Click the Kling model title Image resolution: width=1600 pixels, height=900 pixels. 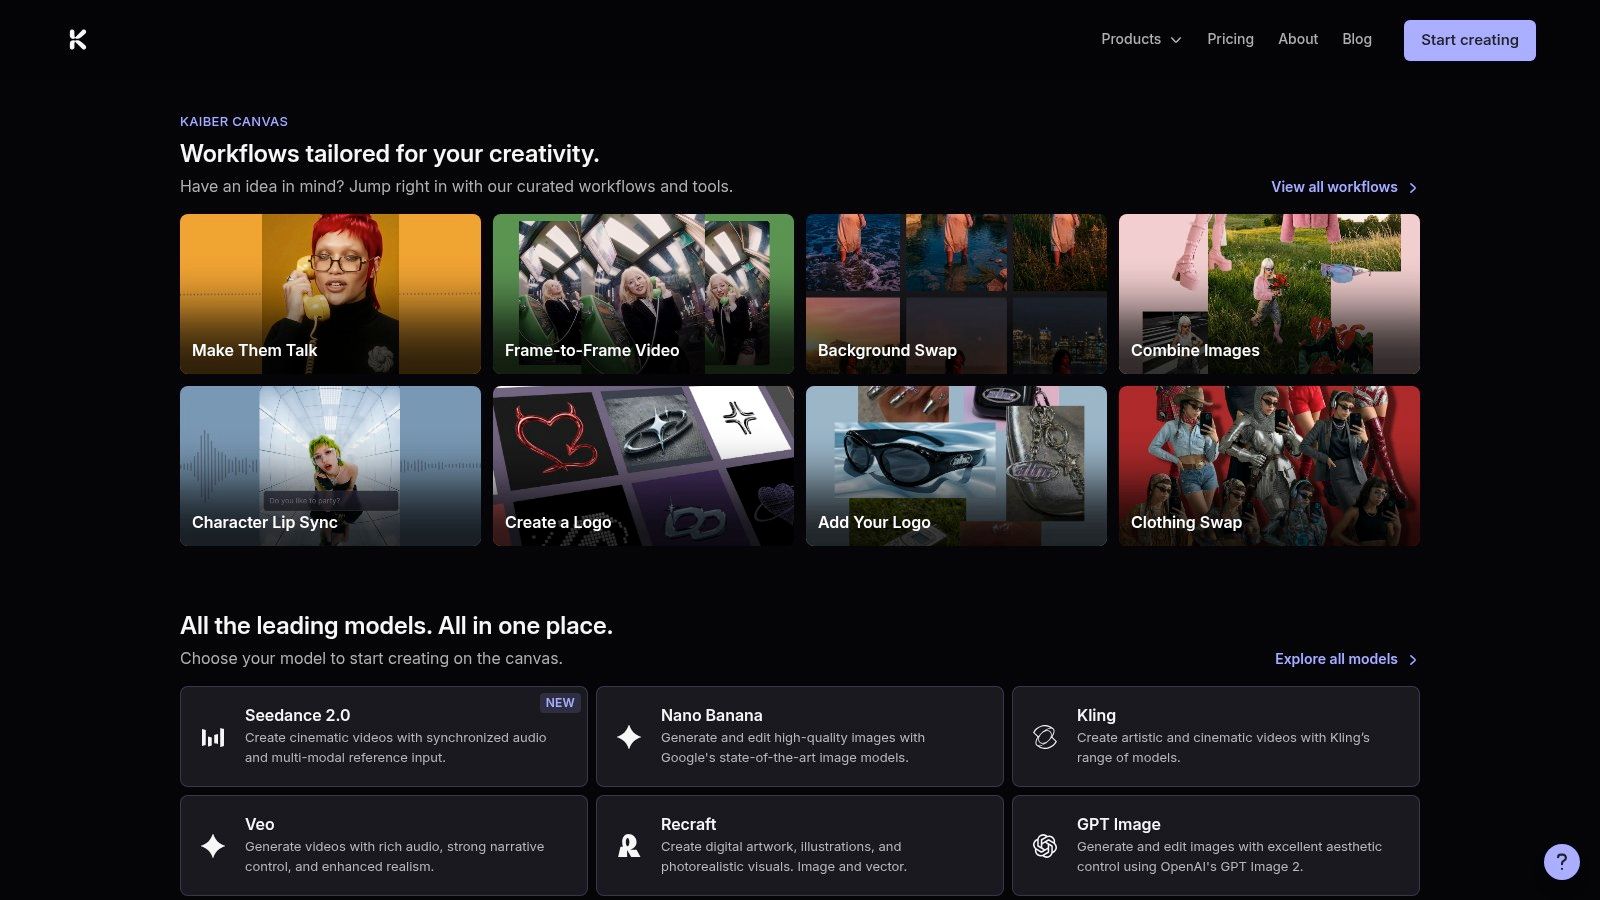(1096, 715)
